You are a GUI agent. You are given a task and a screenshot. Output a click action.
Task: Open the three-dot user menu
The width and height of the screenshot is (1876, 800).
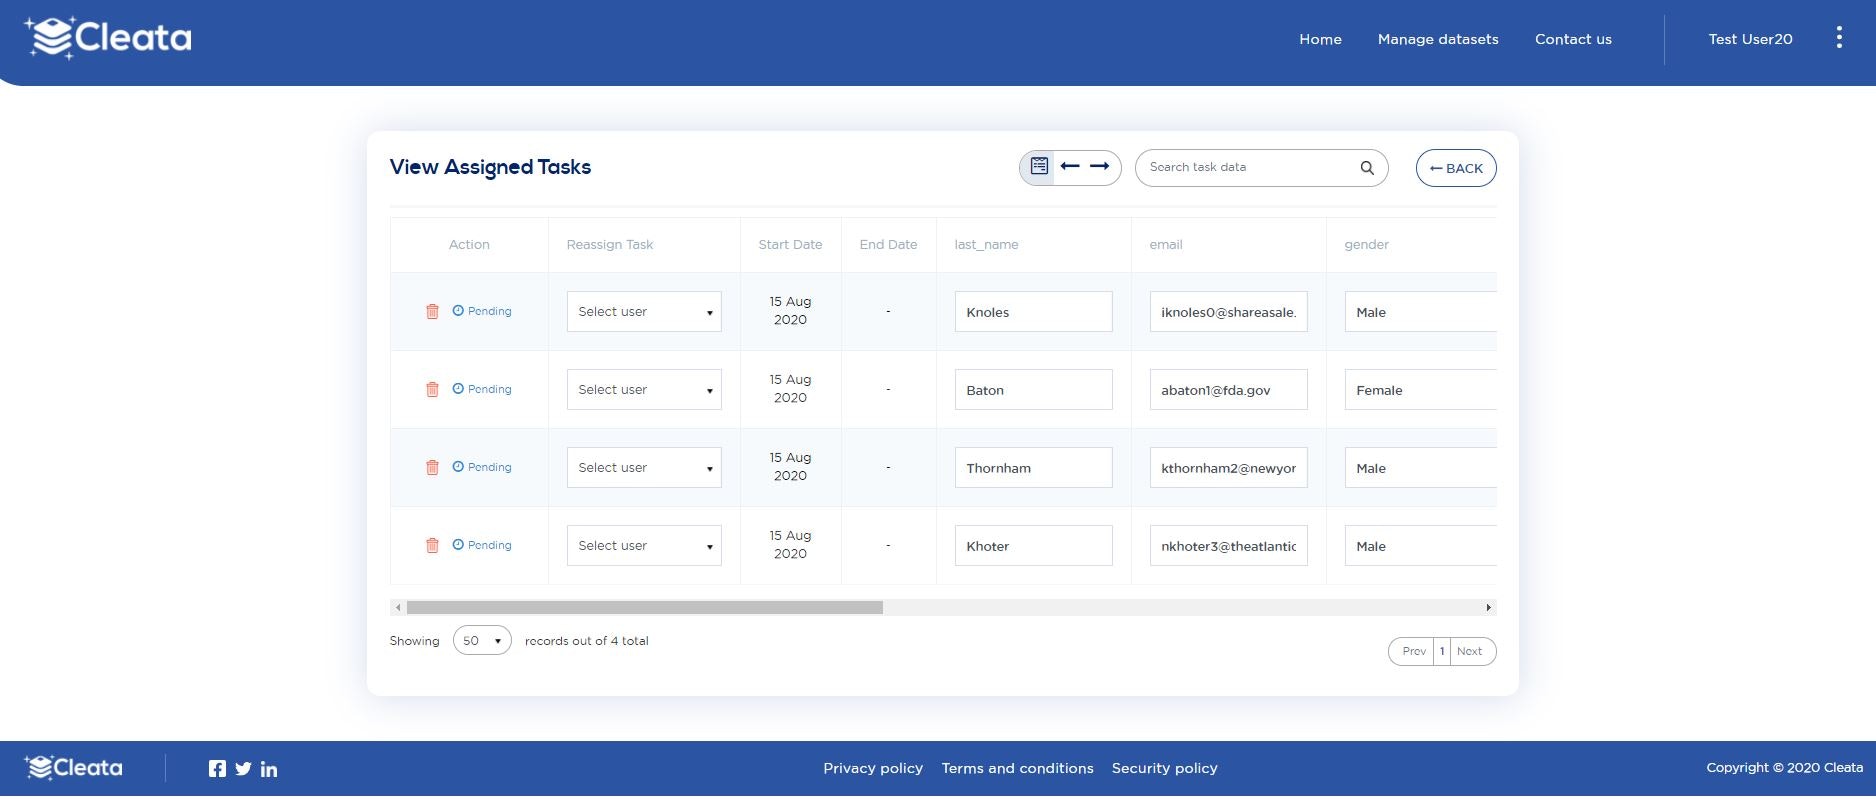[1839, 38]
